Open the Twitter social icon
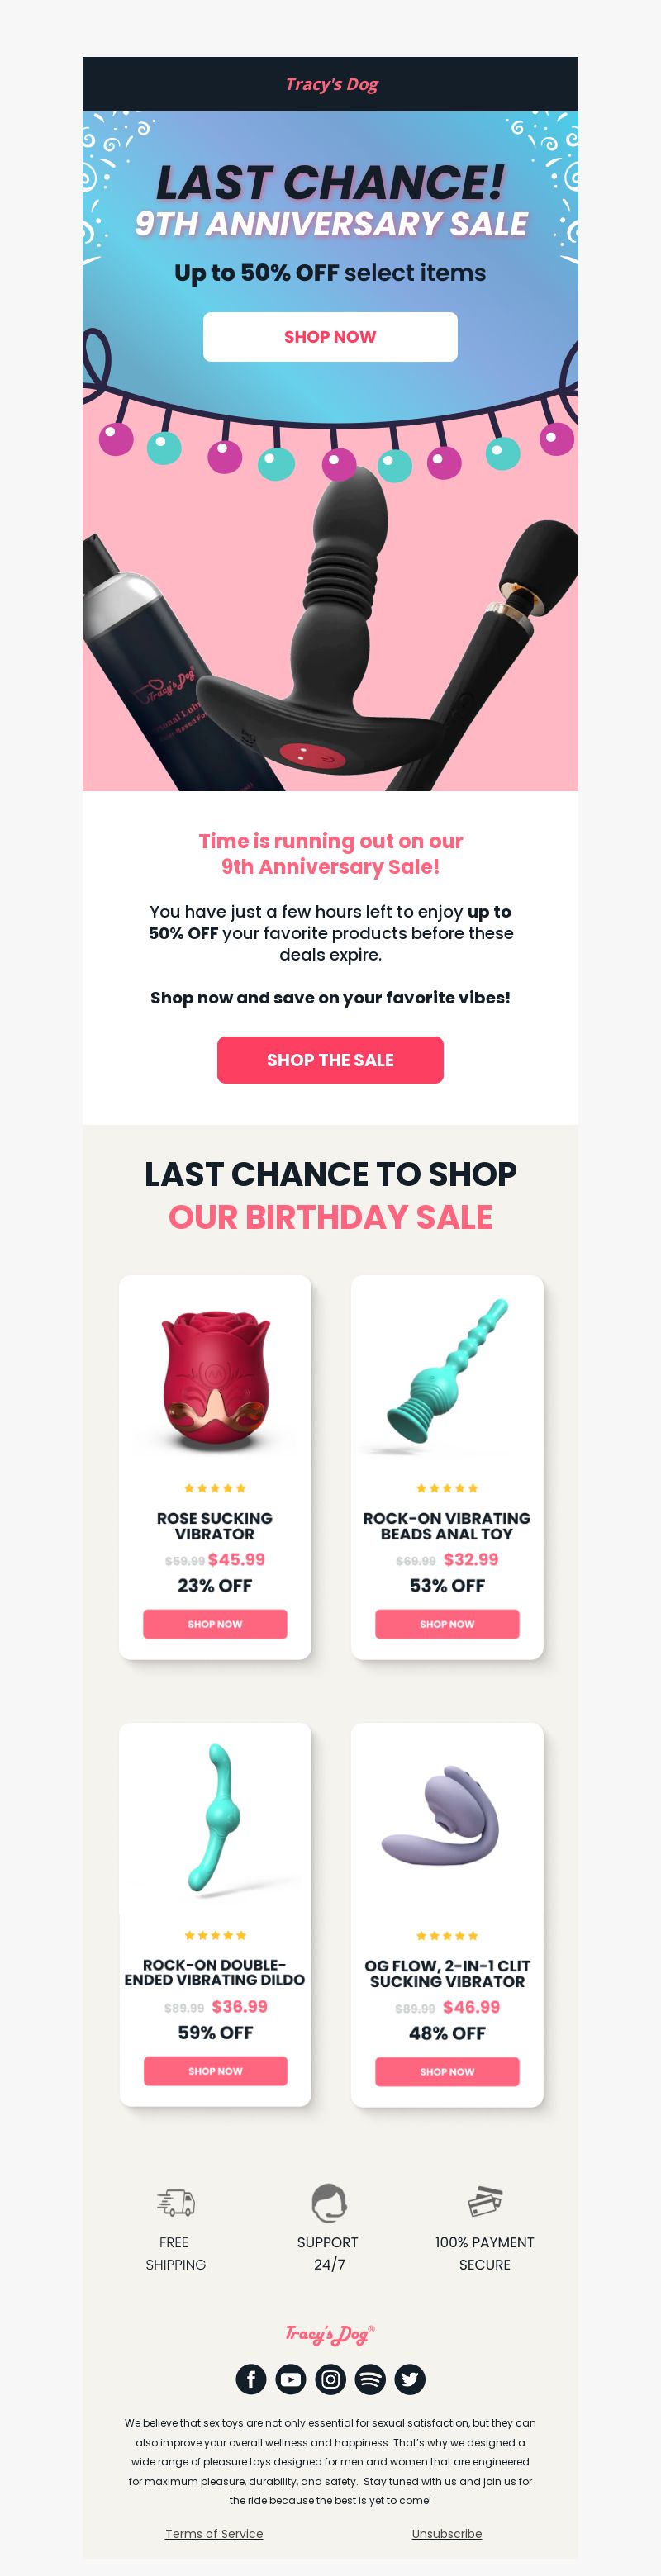661x2576 pixels. tap(410, 2379)
